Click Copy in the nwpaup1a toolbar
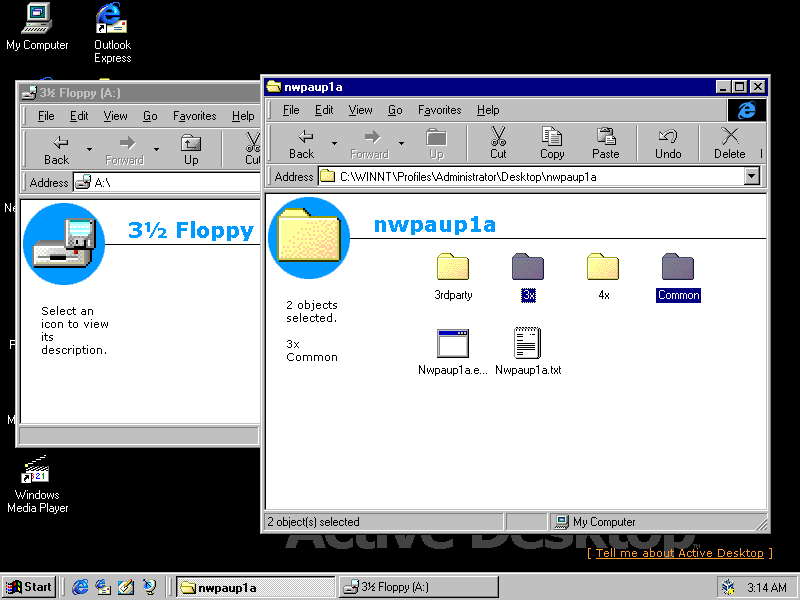 (x=552, y=143)
